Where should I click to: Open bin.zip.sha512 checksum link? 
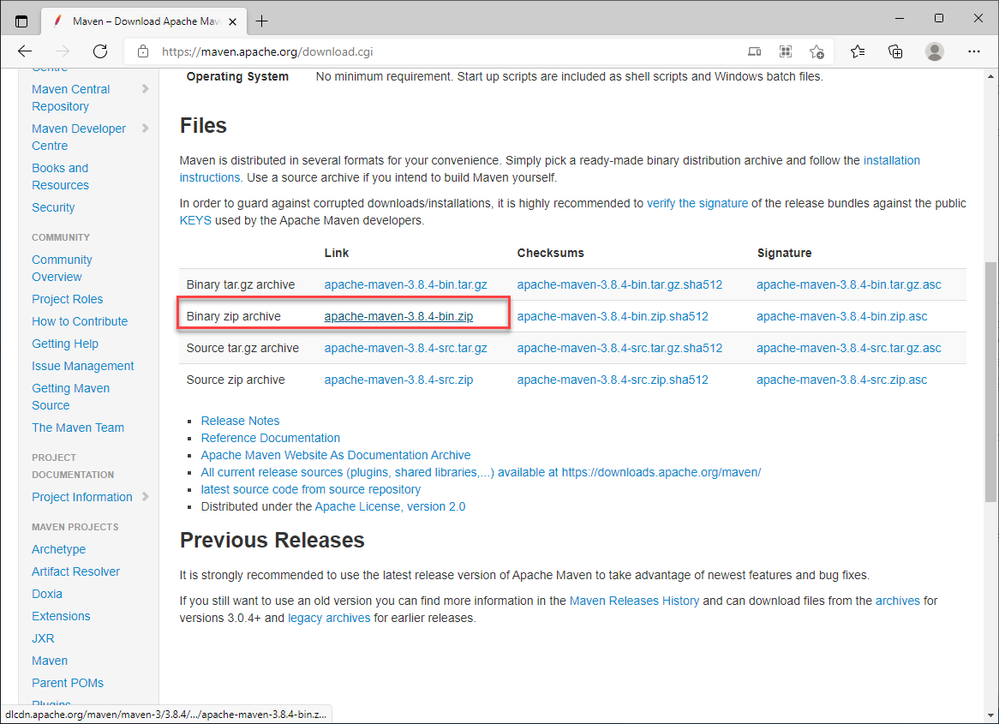pyautogui.click(x=612, y=317)
